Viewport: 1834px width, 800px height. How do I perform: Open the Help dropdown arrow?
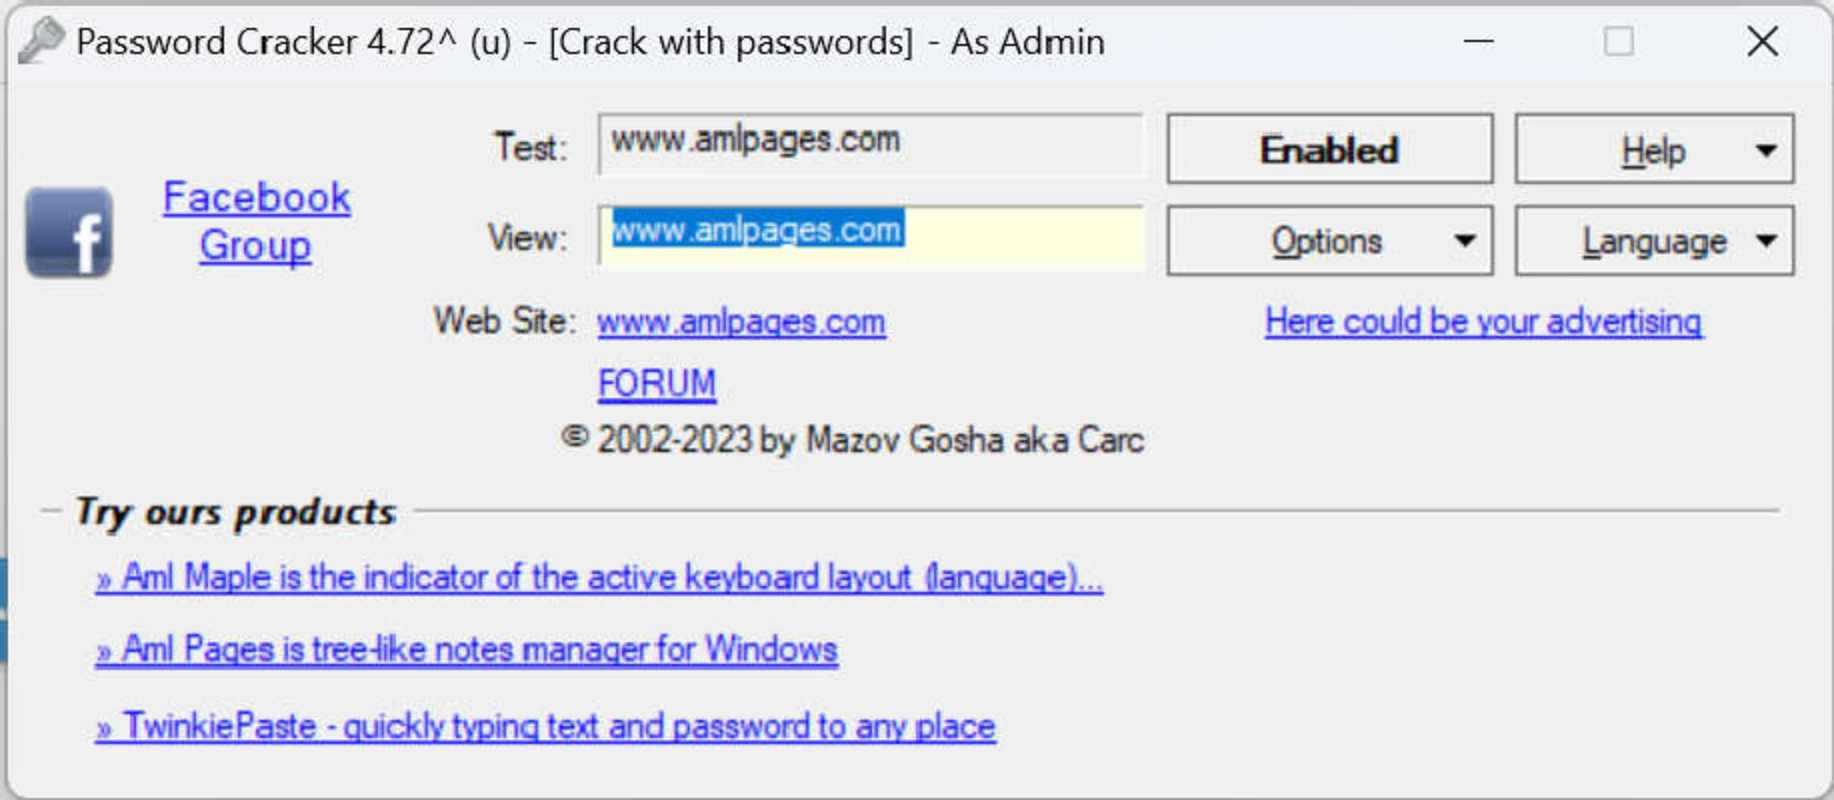1766,151
